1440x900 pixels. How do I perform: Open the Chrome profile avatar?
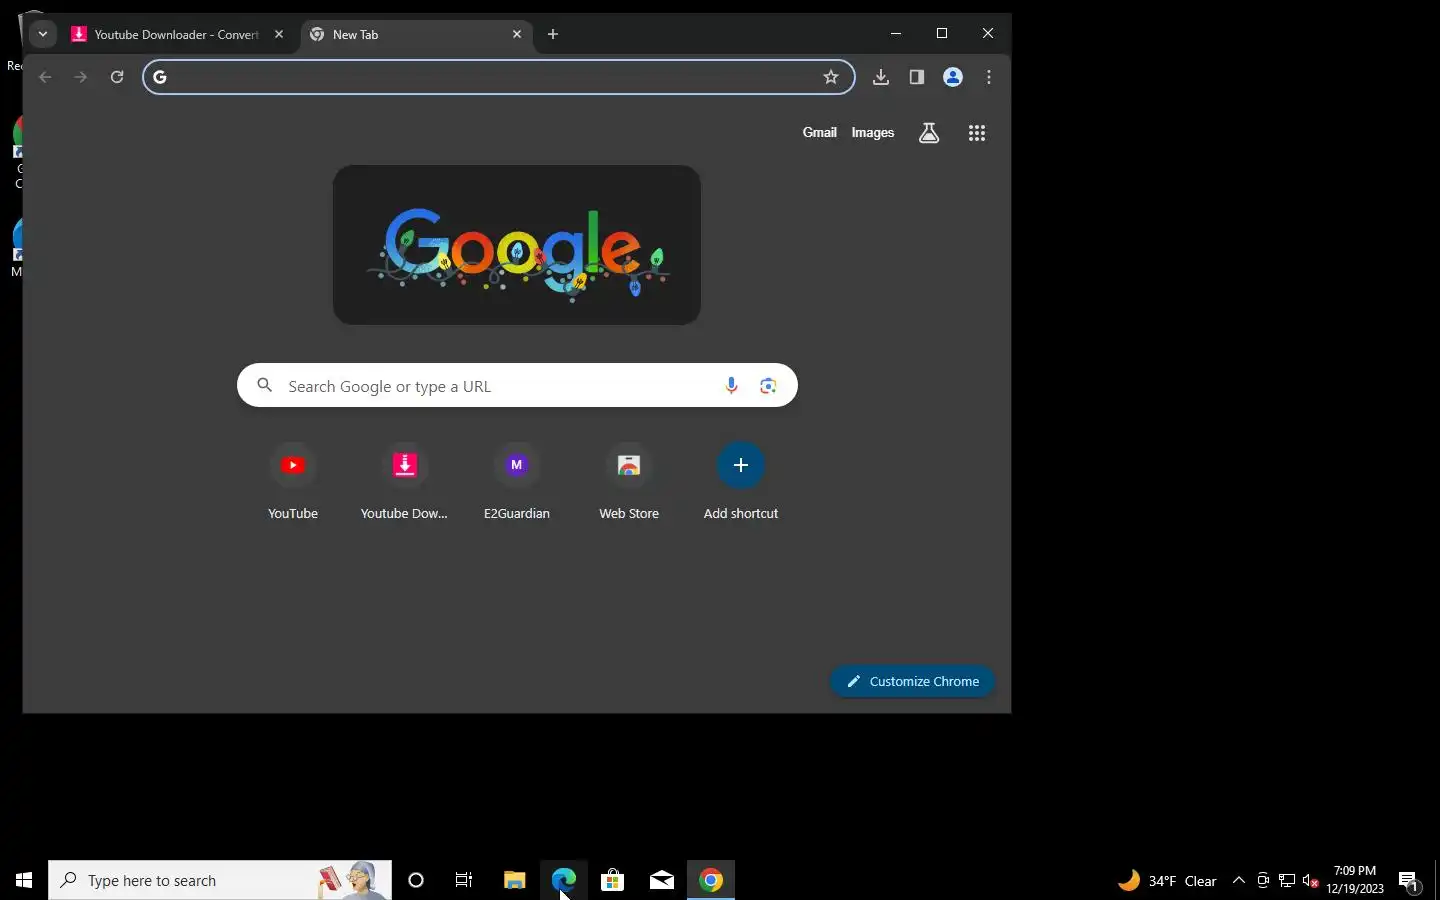pos(953,77)
